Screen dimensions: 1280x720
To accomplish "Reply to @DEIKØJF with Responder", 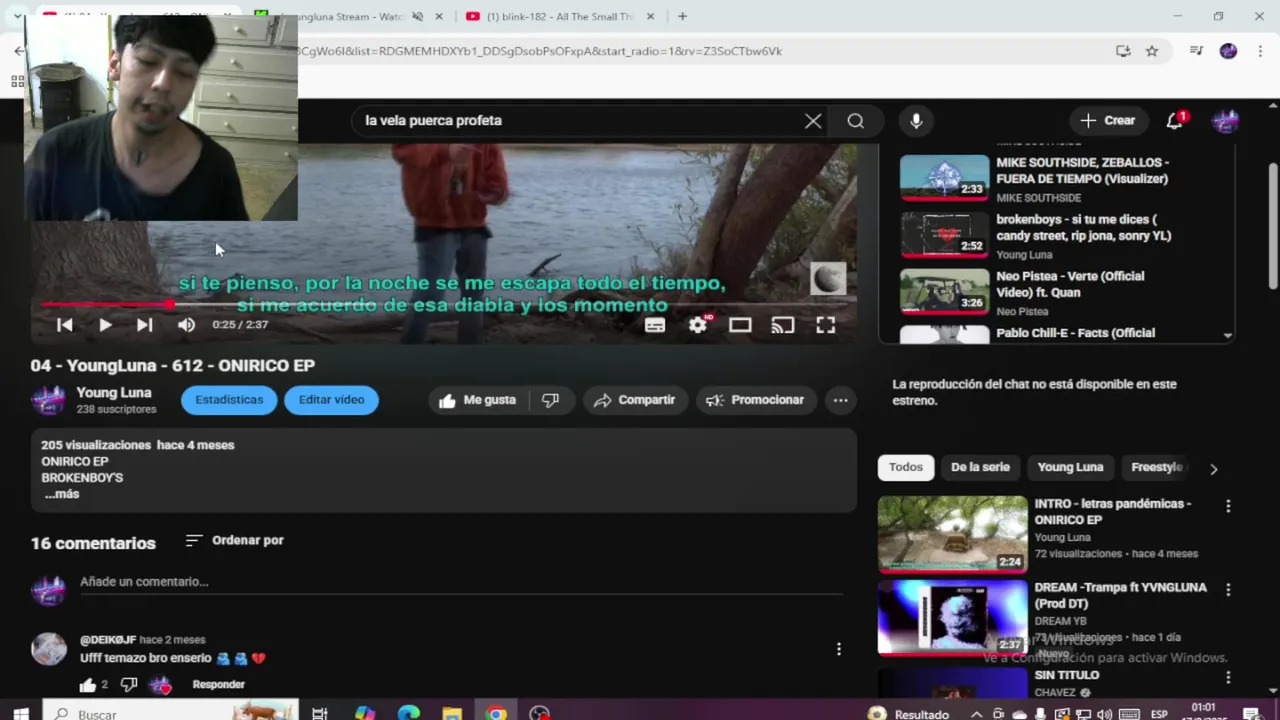I will pyautogui.click(x=218, y=685).
